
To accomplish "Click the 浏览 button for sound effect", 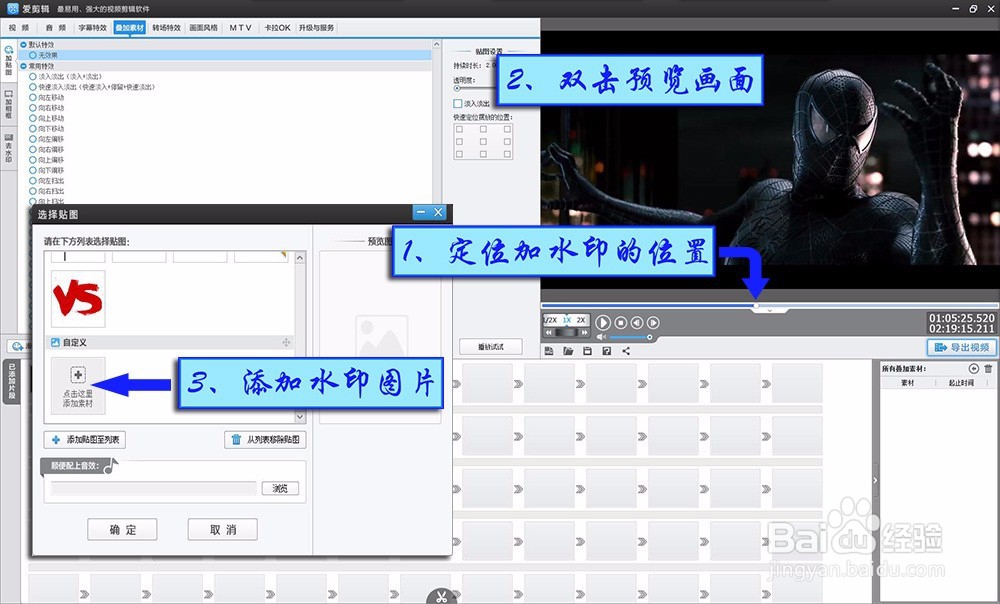I will pyautogui.click(x=280, y=488).
